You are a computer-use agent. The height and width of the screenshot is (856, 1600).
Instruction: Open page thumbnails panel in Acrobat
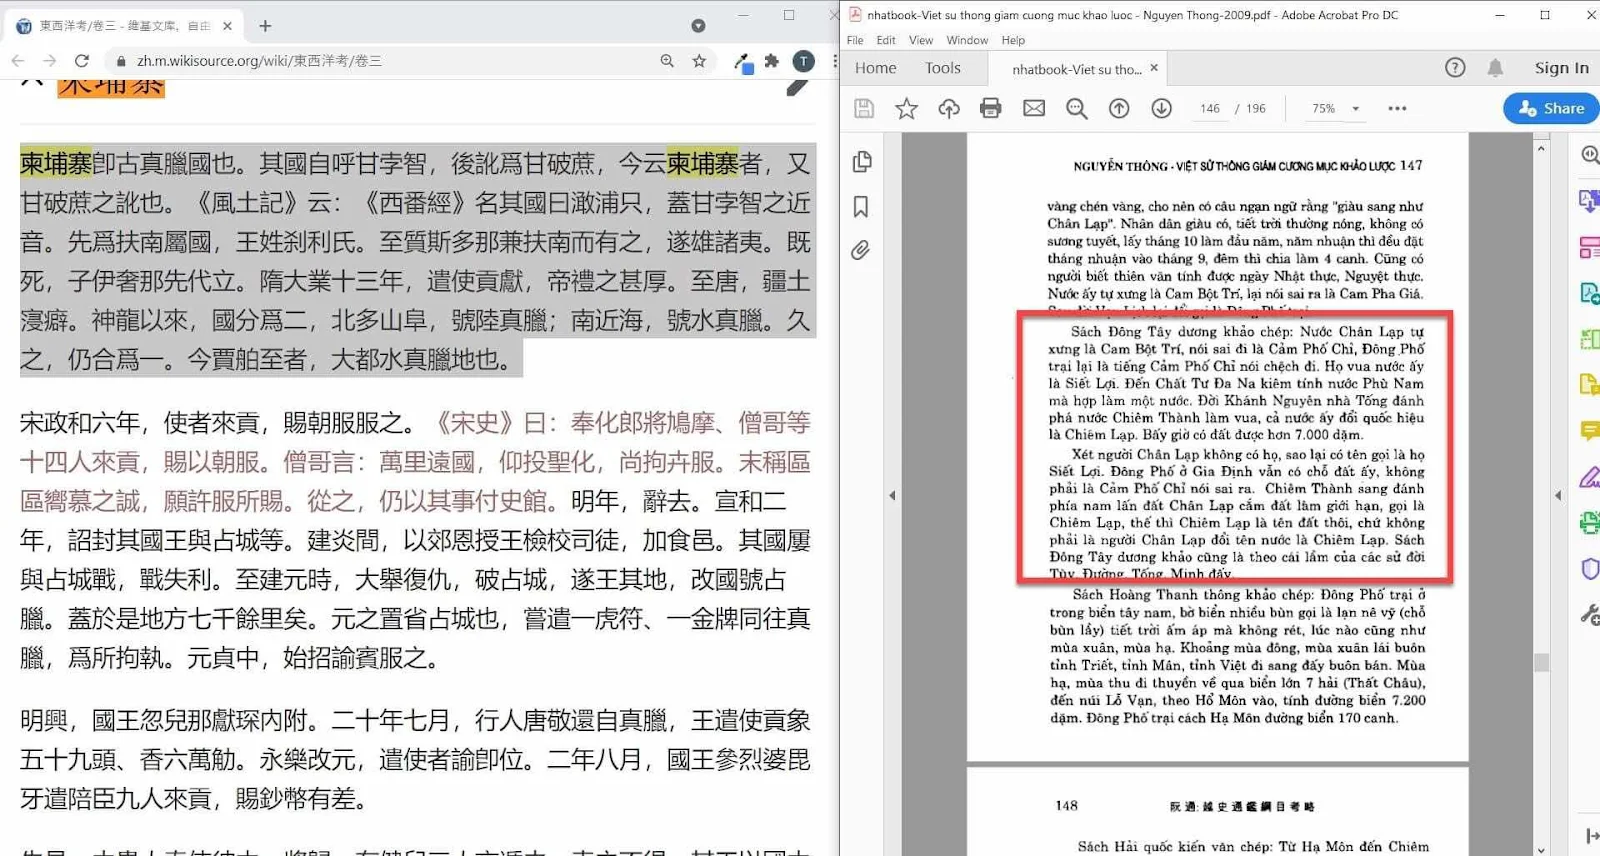pyautogui.click(x=861, y=162)
